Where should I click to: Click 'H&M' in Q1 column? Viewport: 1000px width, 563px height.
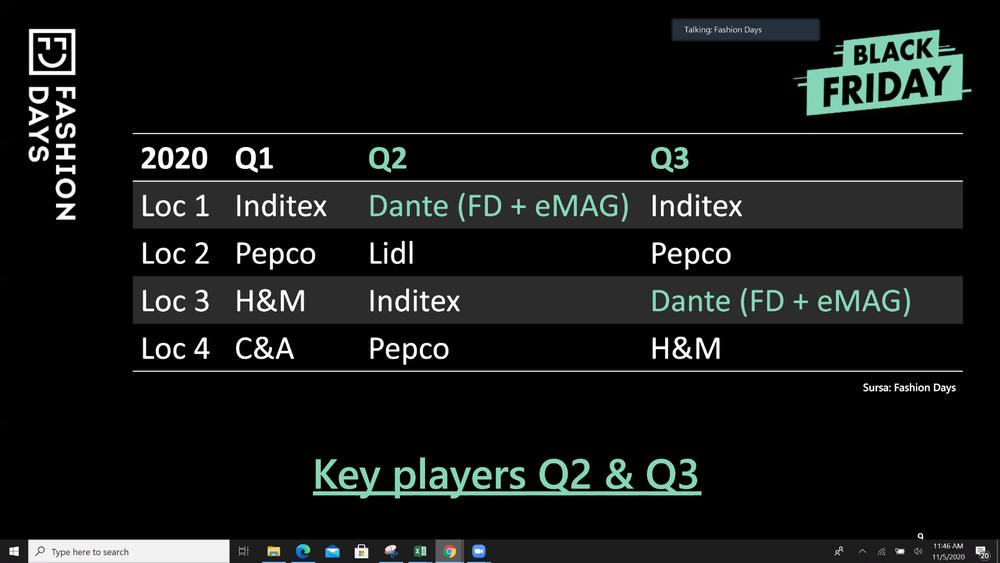click(270, 301)
